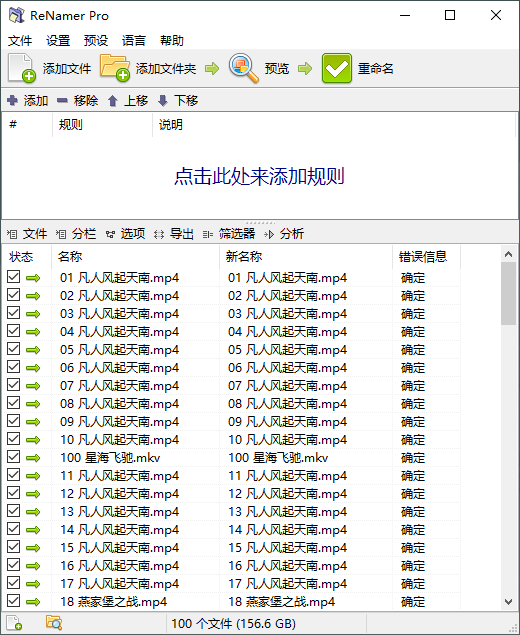This screenshot has height=635, width=520.
Task: Click the 确定 status for 11 凡人风起天南.mp4
Action: click(413, 476)
